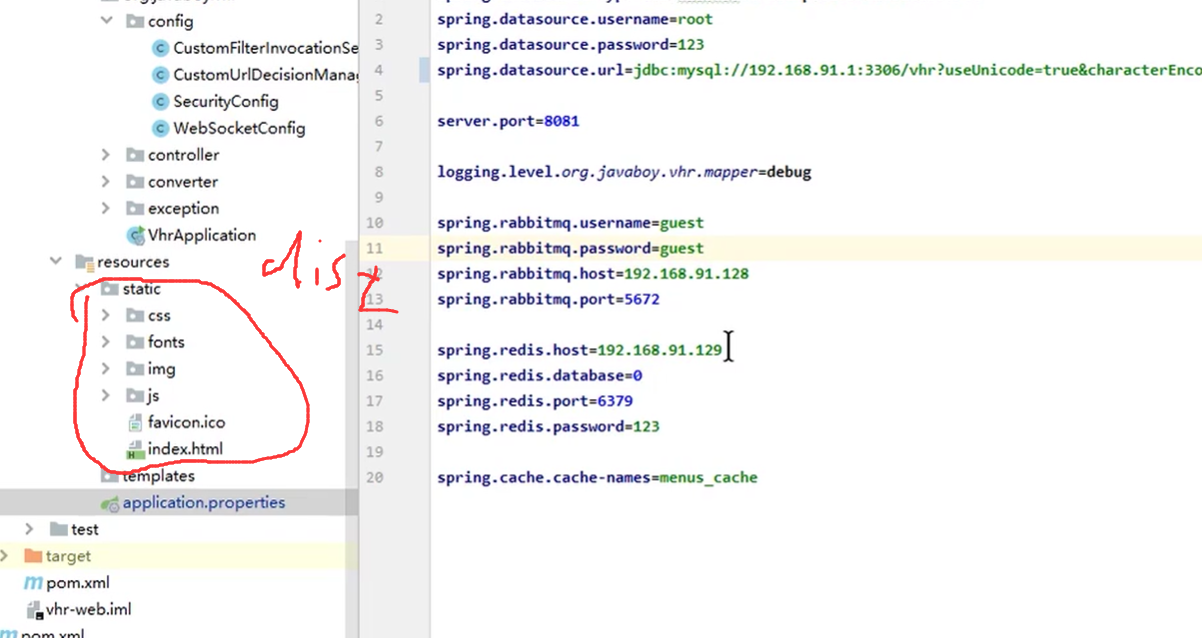Open VhrApplication main class
This screenshot has height=638, width=1202.
pyautogui.click(x=202, y=235)
